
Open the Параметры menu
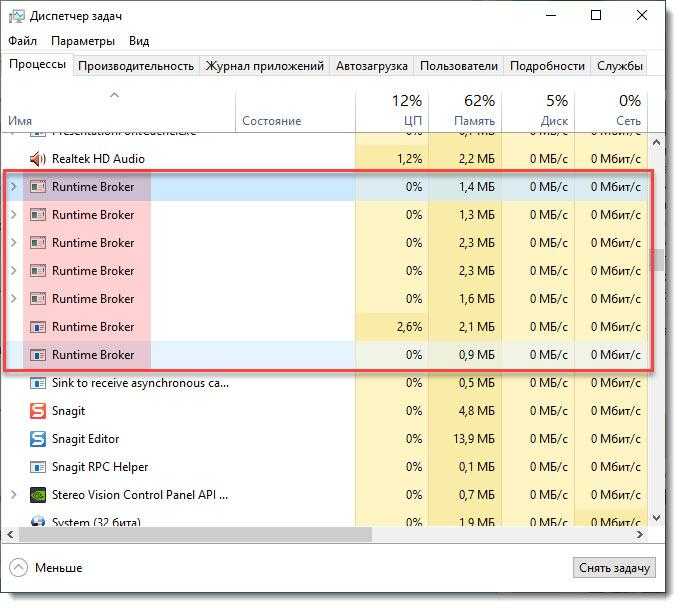(x=83, y=41)
